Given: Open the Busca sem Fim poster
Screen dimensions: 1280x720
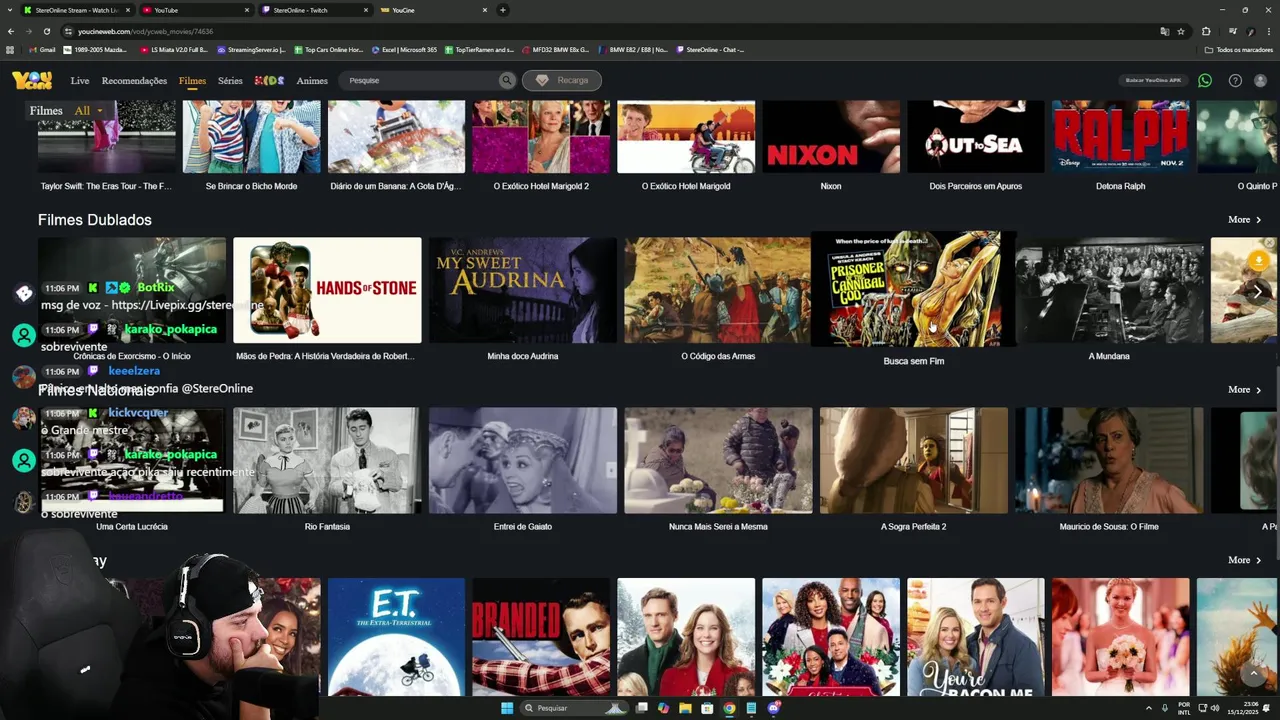Looking at the screenshot, I should [x=914, y=289].
